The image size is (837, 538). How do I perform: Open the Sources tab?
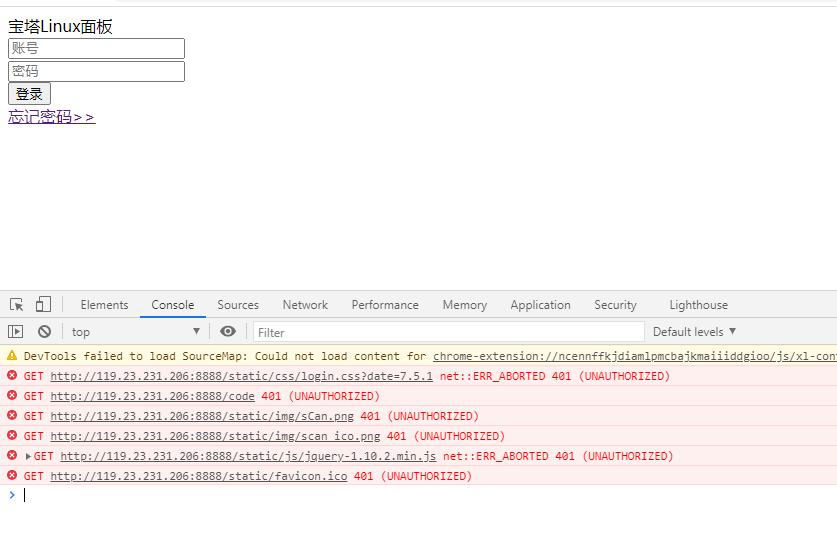(238, 305)
